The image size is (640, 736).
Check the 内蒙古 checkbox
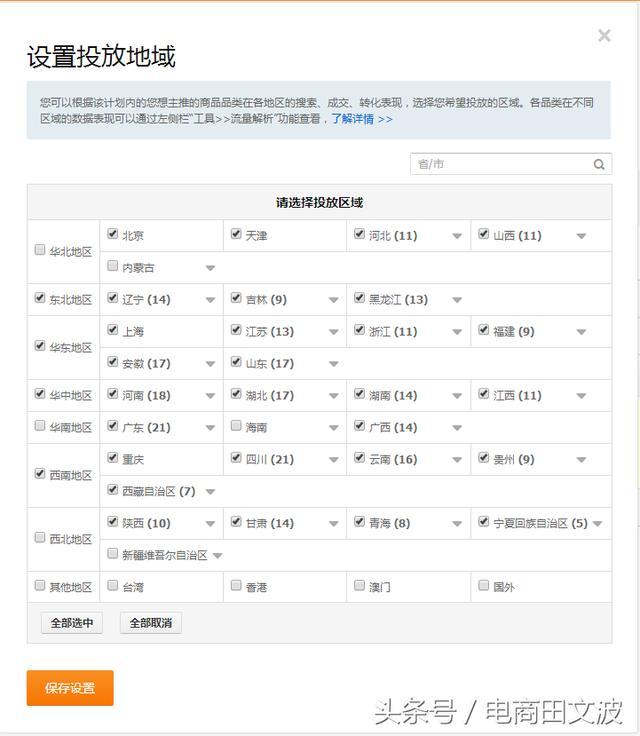(x=113, y=266)
